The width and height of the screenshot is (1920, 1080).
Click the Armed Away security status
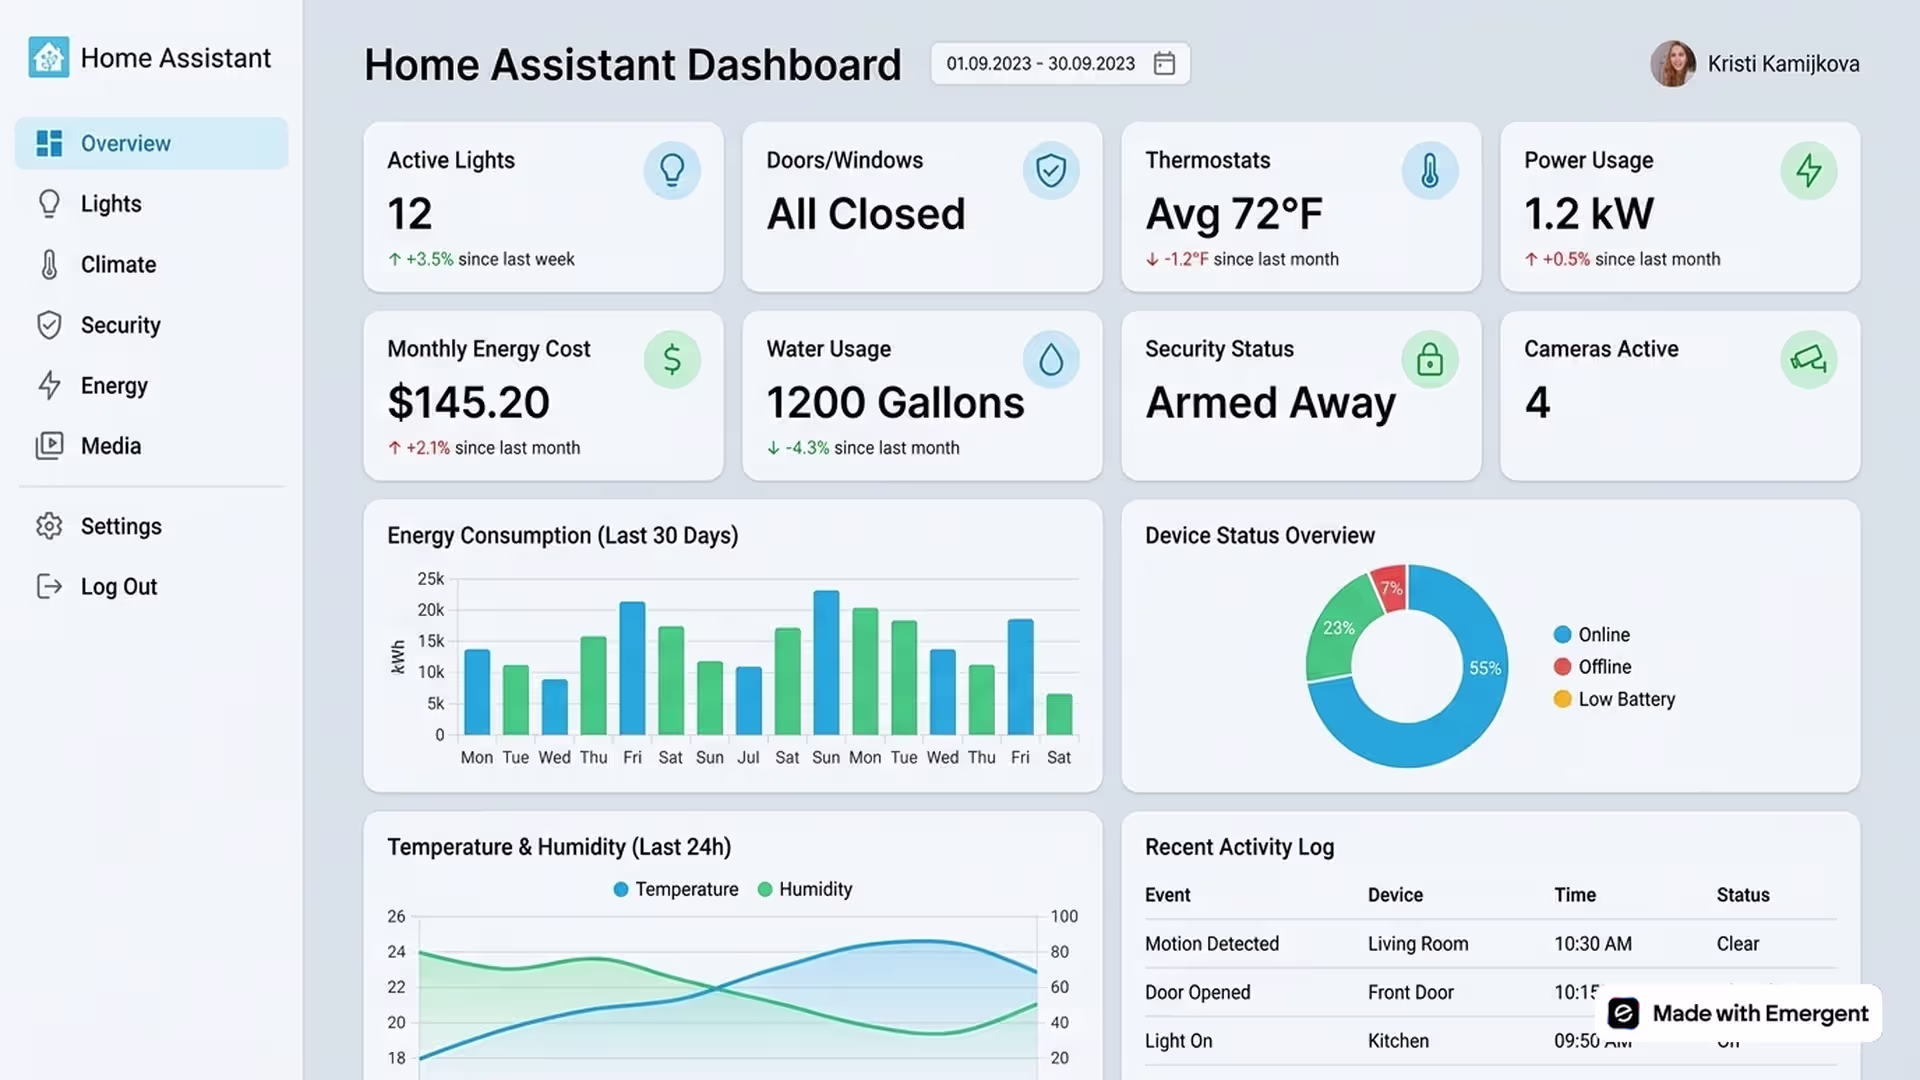pyautogui.click(x=1270, y=404)
